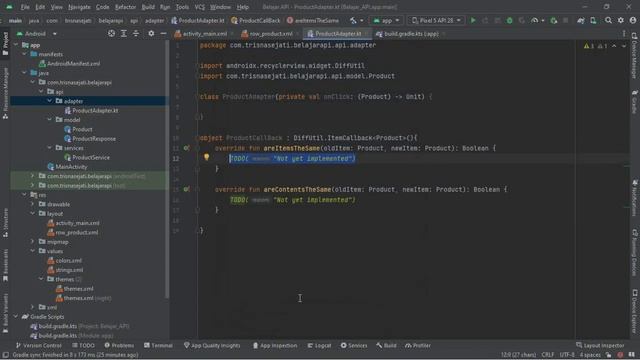Click the warning indicator in editor corner
Image resolution: width=640 pixels, height=360 pixels.
point(589,46)
